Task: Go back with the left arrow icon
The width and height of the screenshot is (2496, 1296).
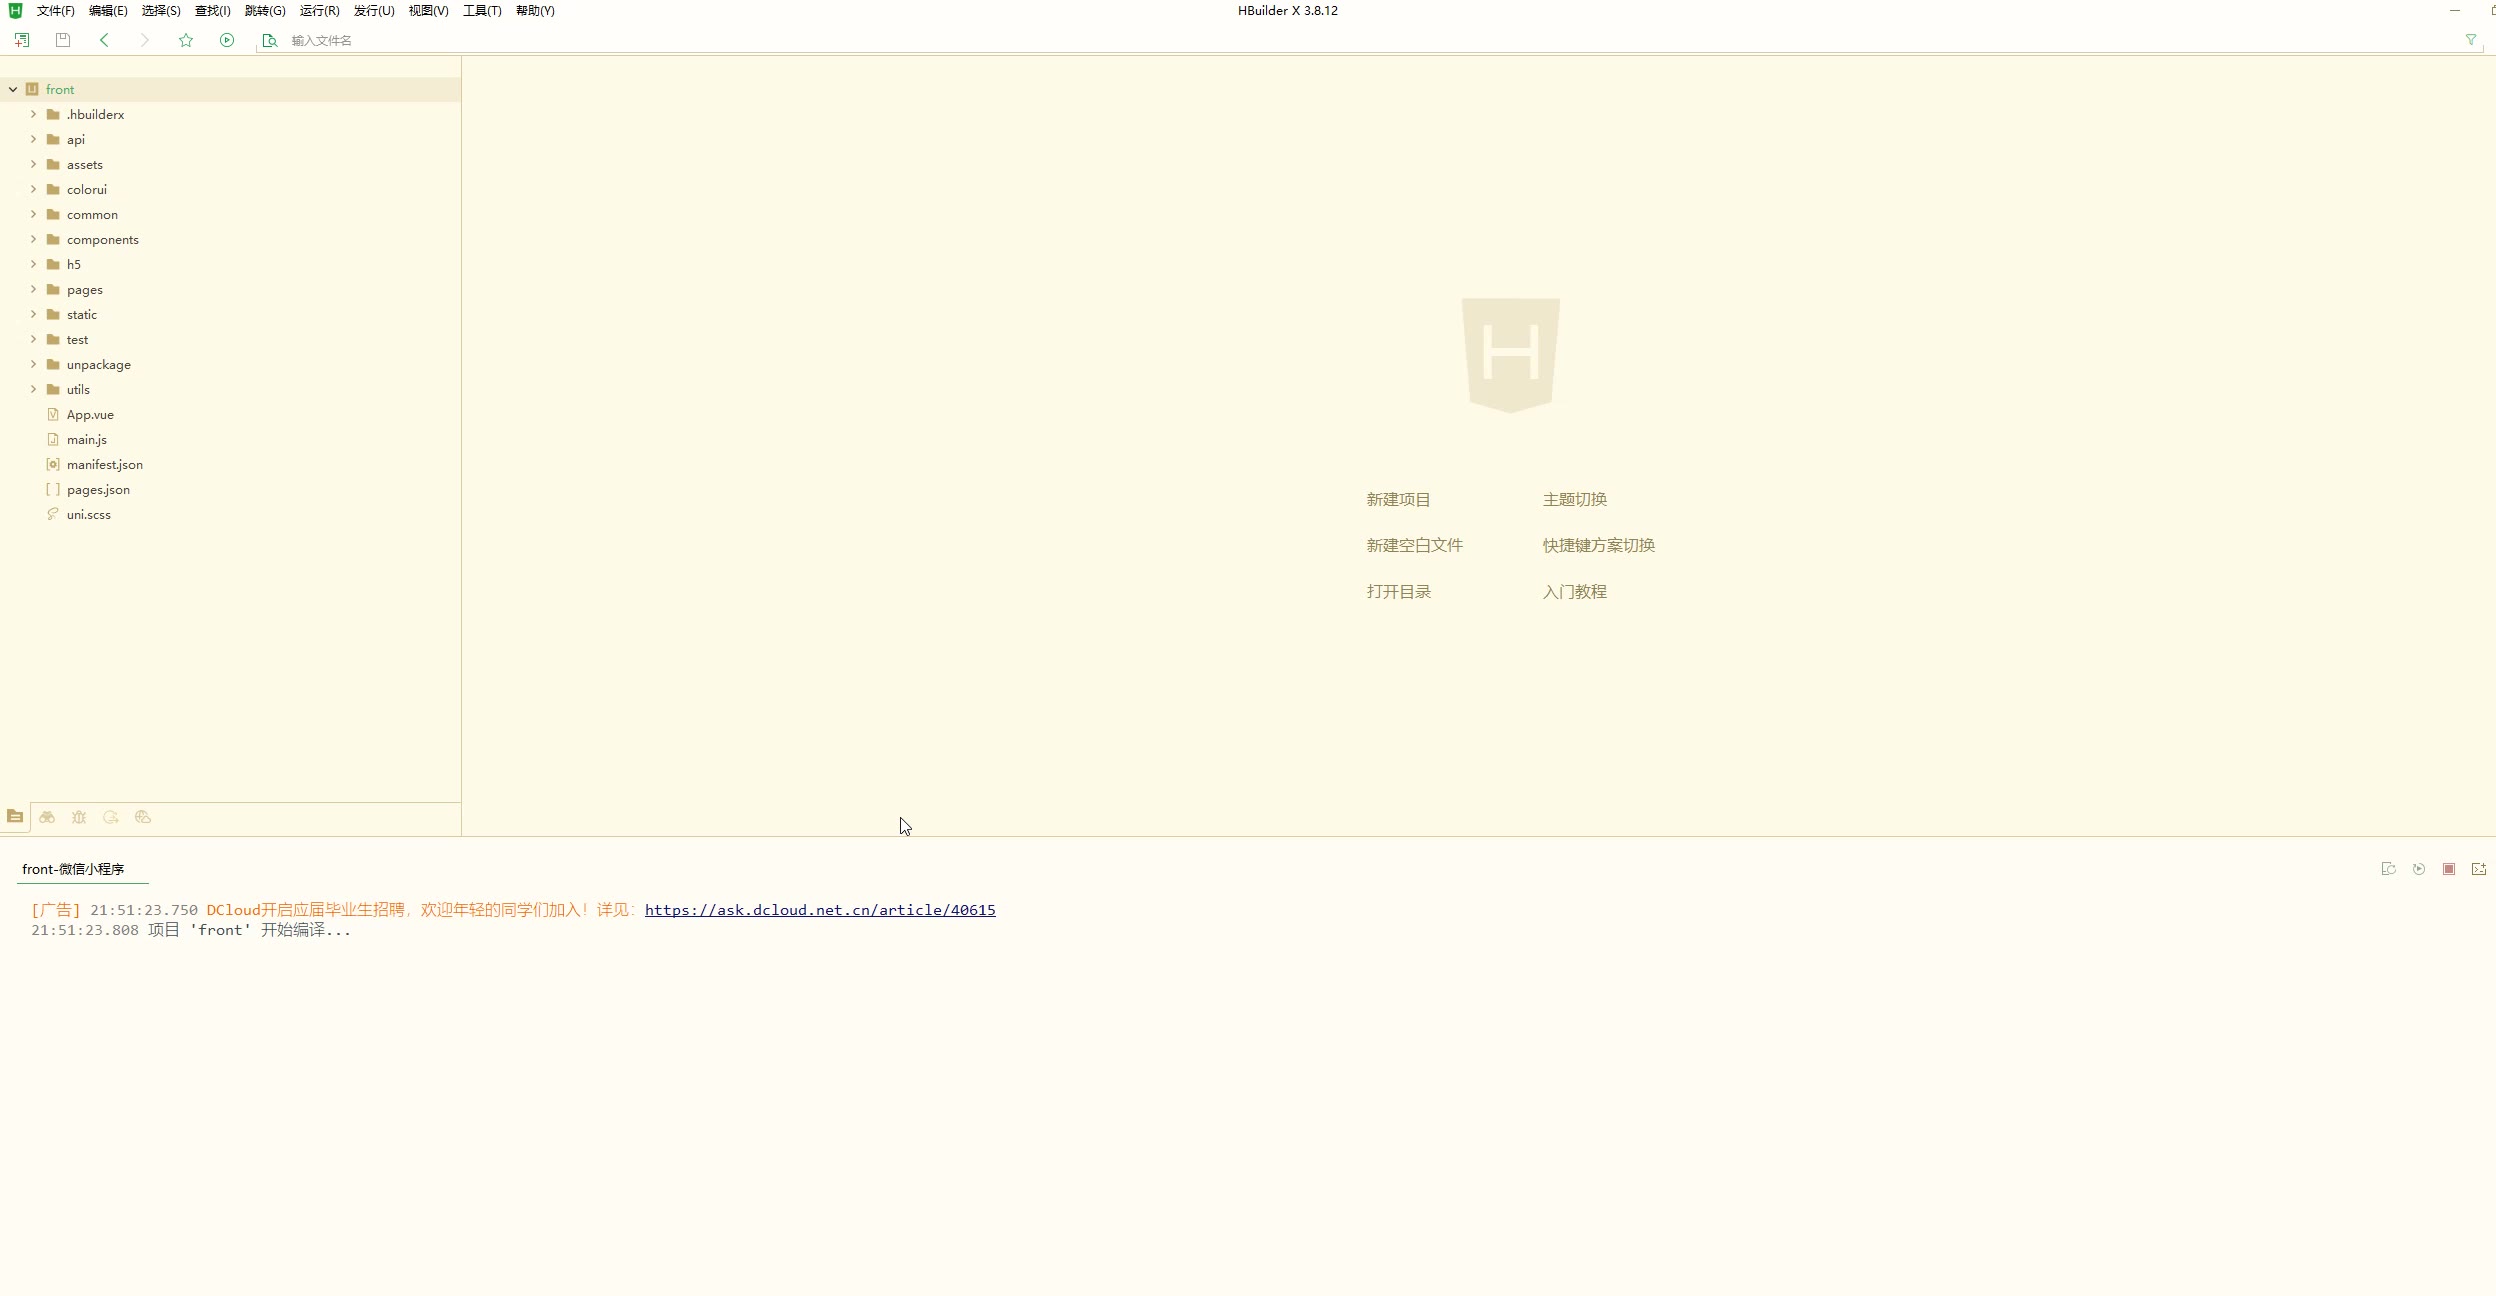Action: (x=104, y=40)
